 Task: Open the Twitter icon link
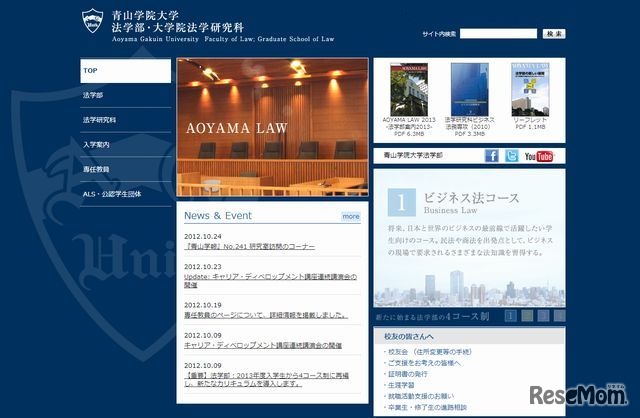pyautogui.click(x=511, y=156)
